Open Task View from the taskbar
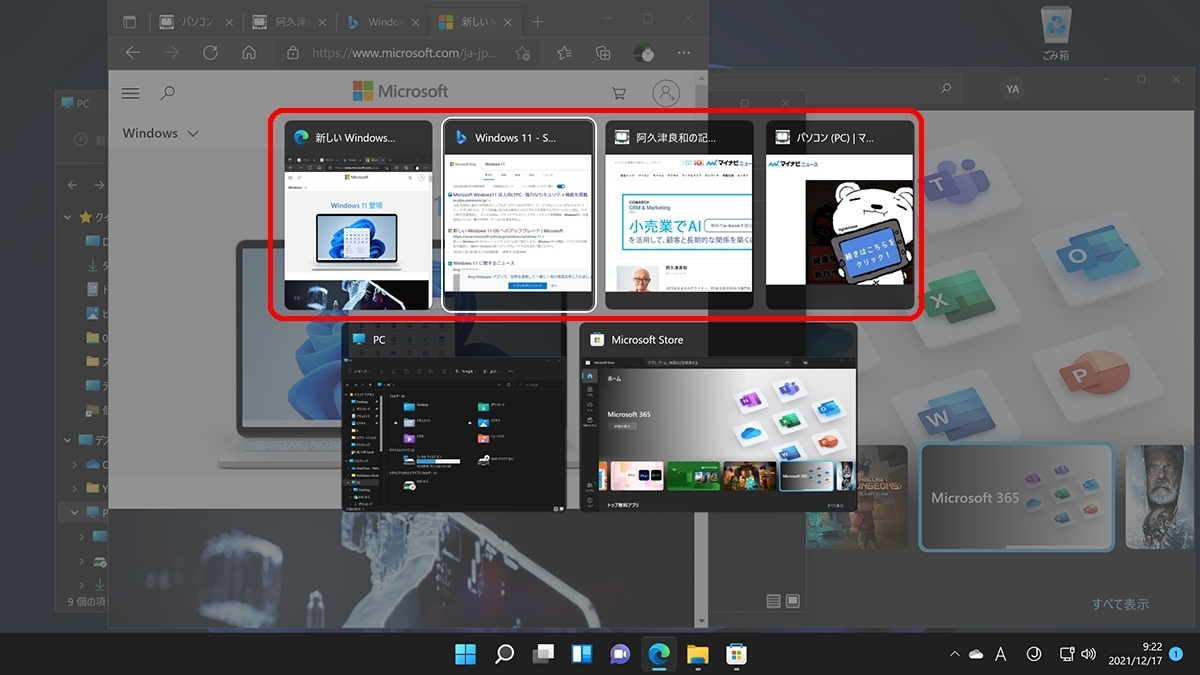The width and height of the screenshot is (1200, 675). pyautogui.click(x=543, y=654)
